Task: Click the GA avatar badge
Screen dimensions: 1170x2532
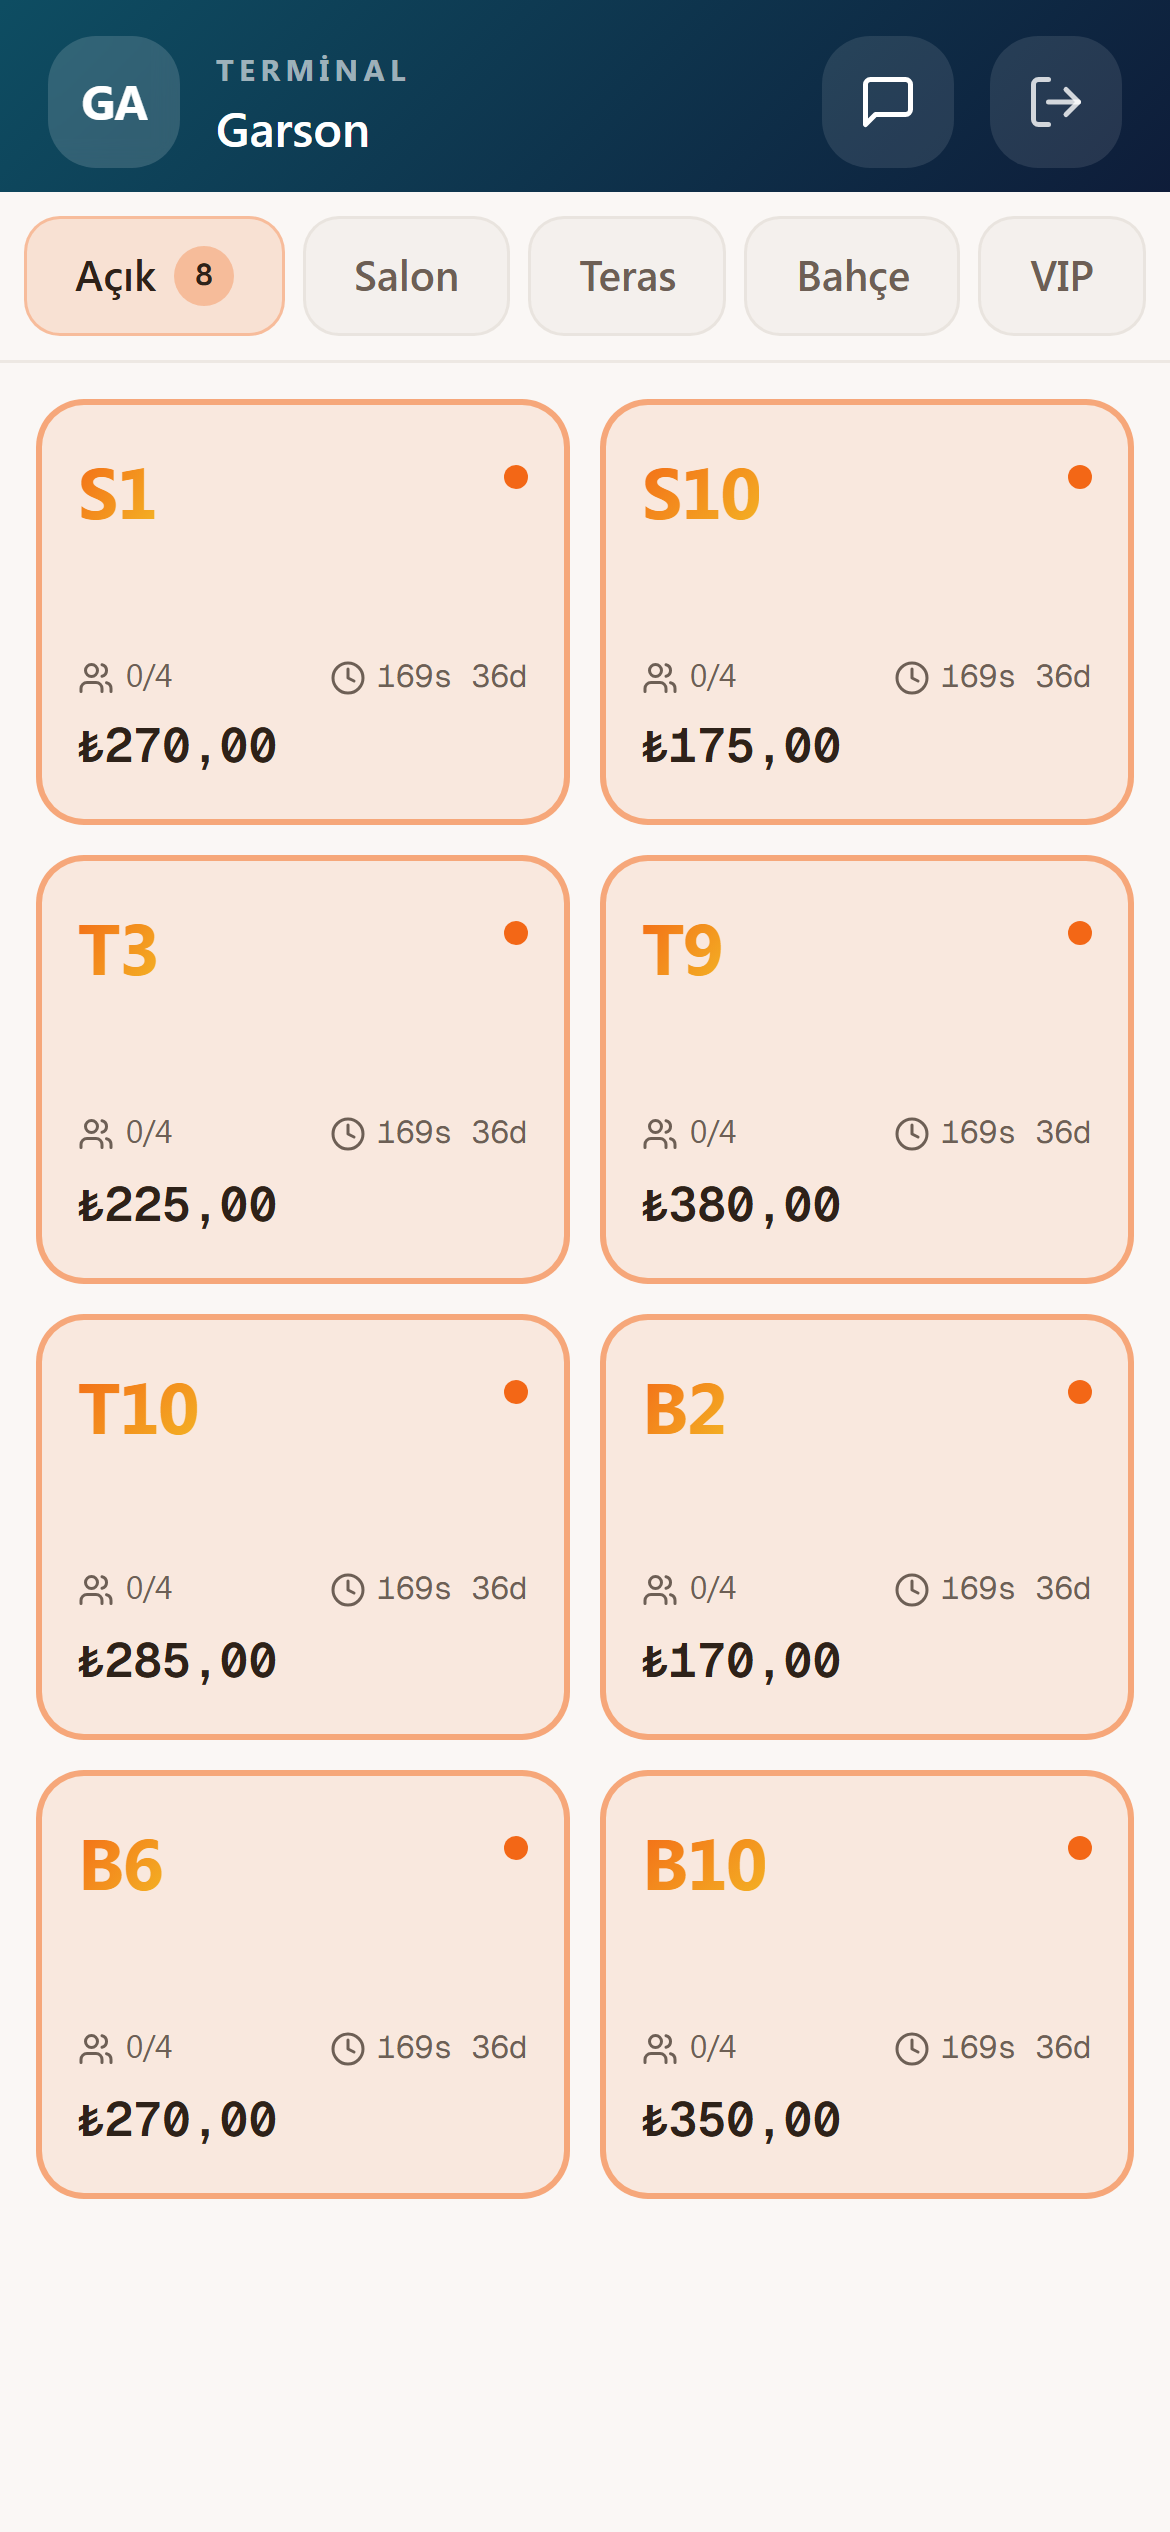Action: (x=114, y=102)
